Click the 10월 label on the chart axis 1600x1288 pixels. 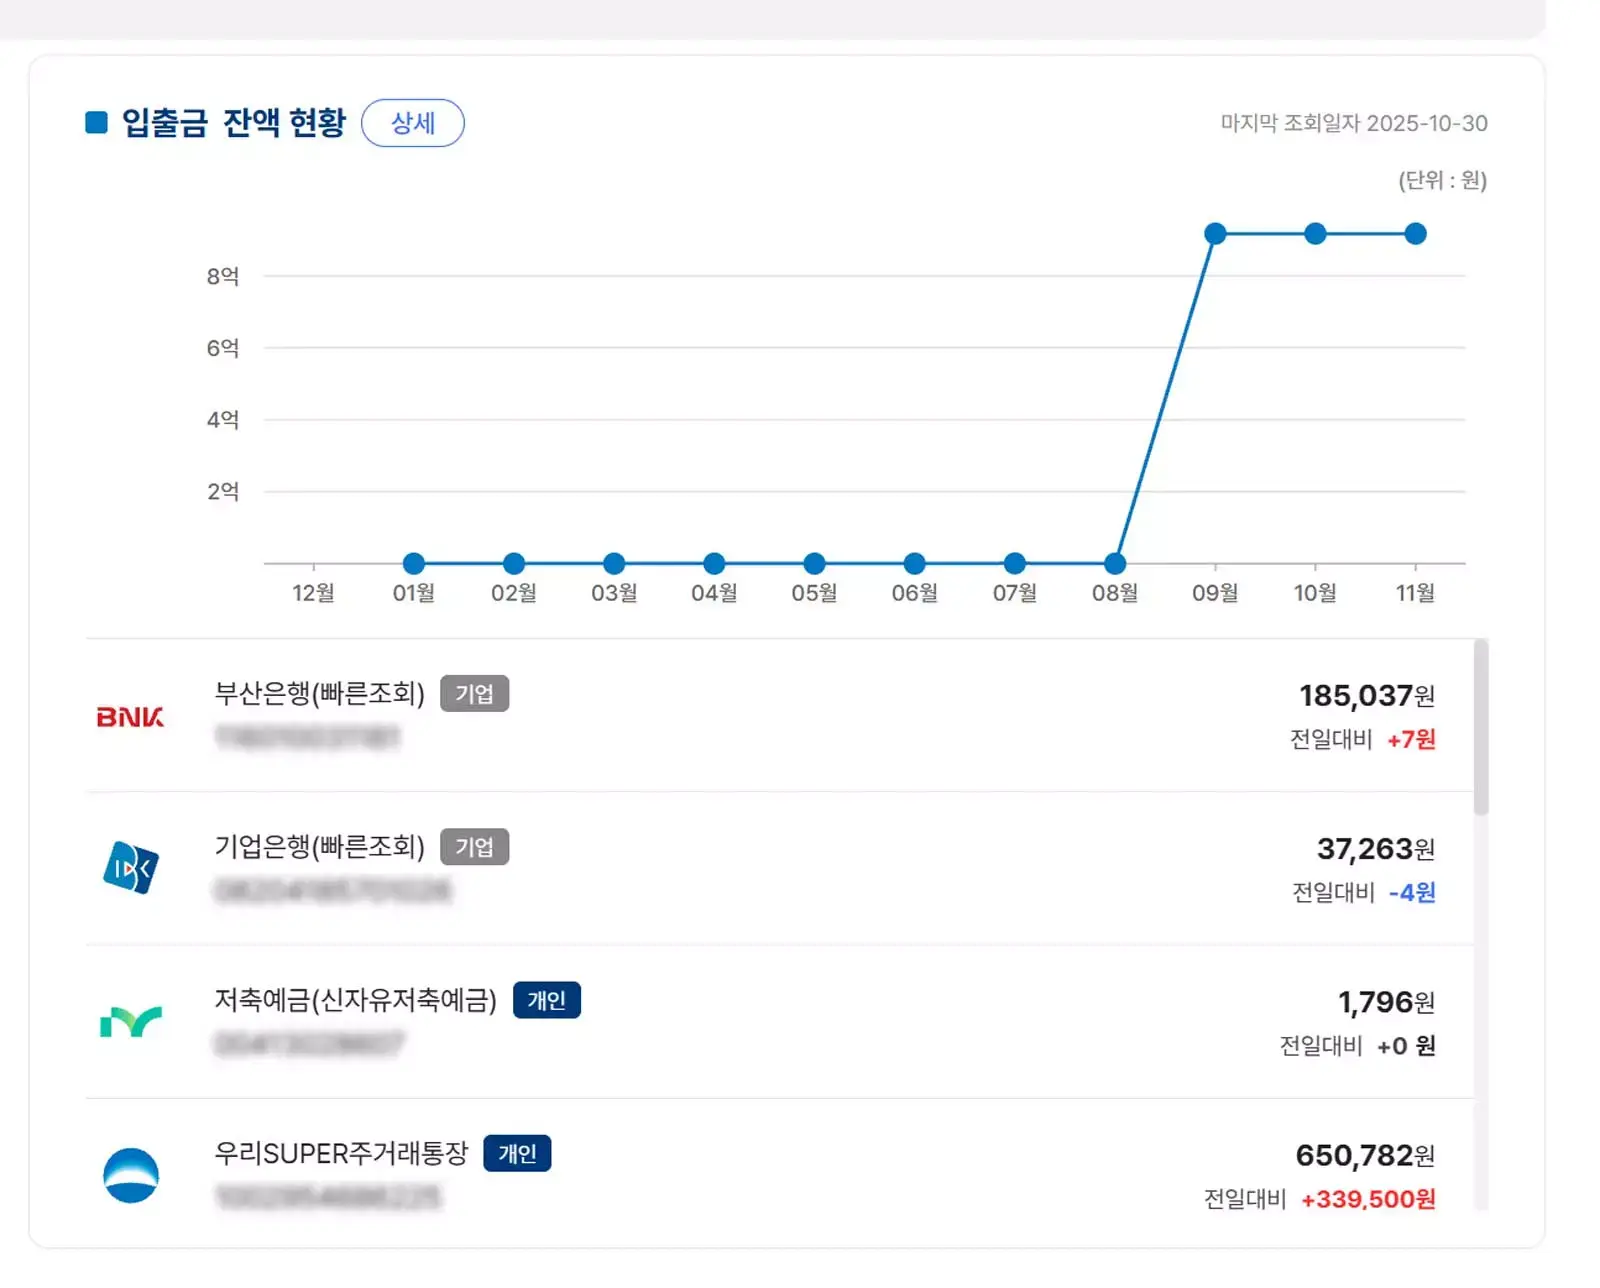tap(1315, 592)
